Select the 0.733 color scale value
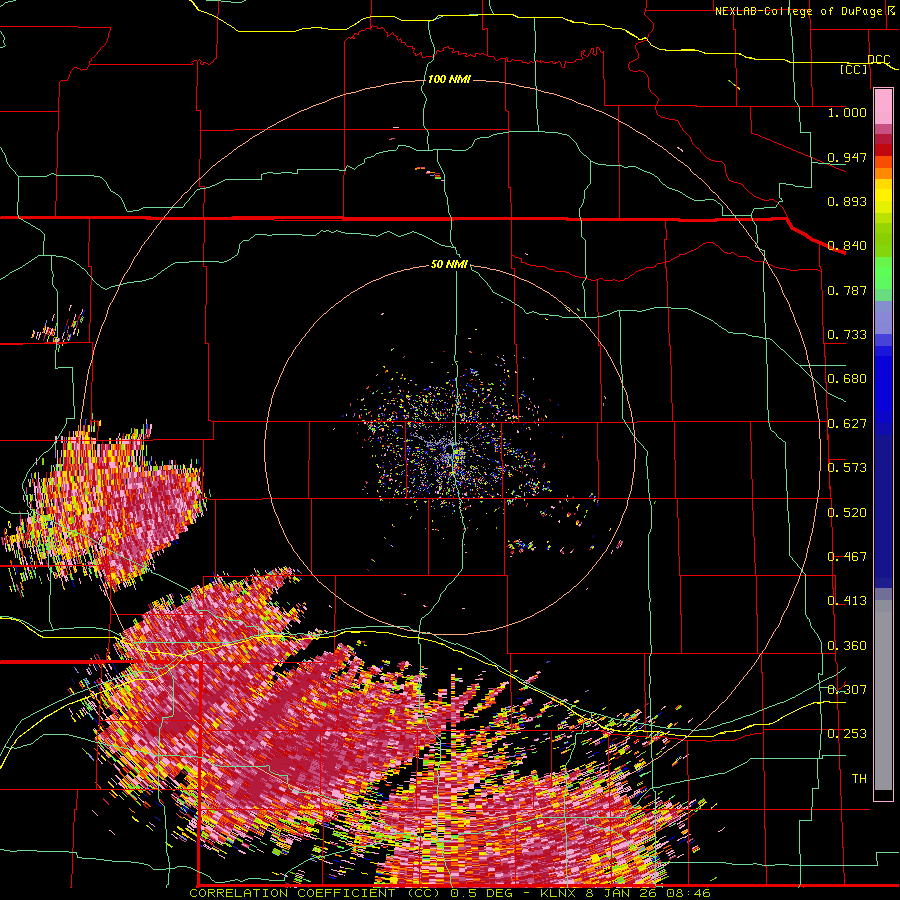The image size is (900, 900). tap(847, 335)
